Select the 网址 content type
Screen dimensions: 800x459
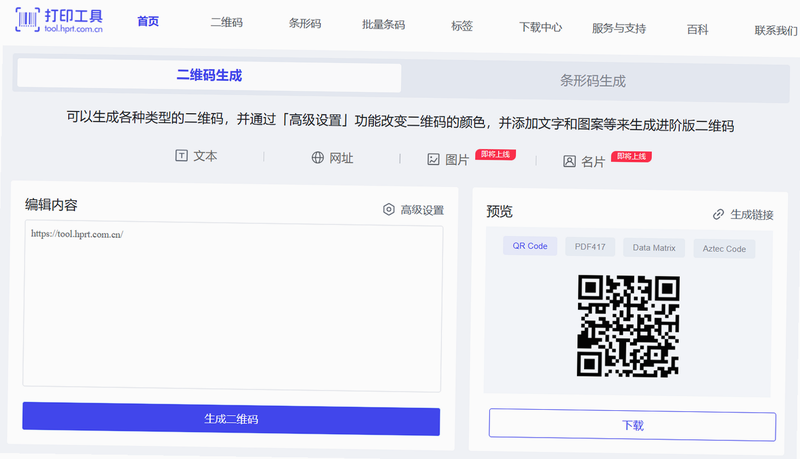coord(332,158)
